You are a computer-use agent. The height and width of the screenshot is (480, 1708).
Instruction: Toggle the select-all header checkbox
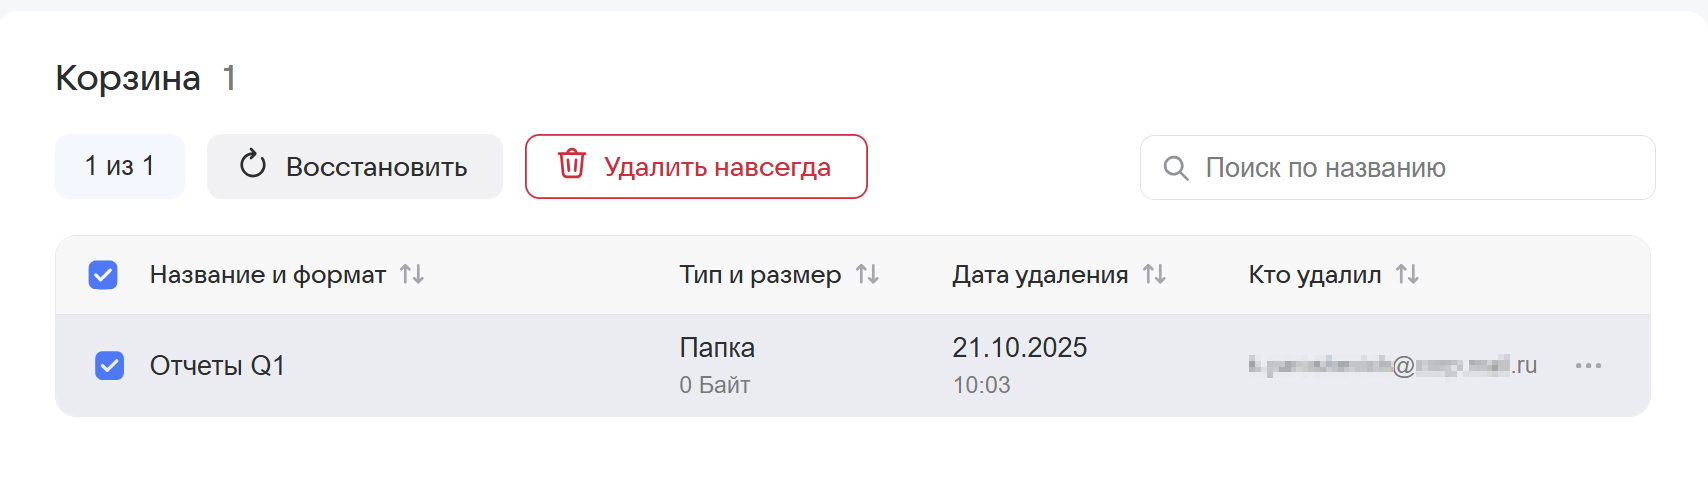(x=103, y=275)
